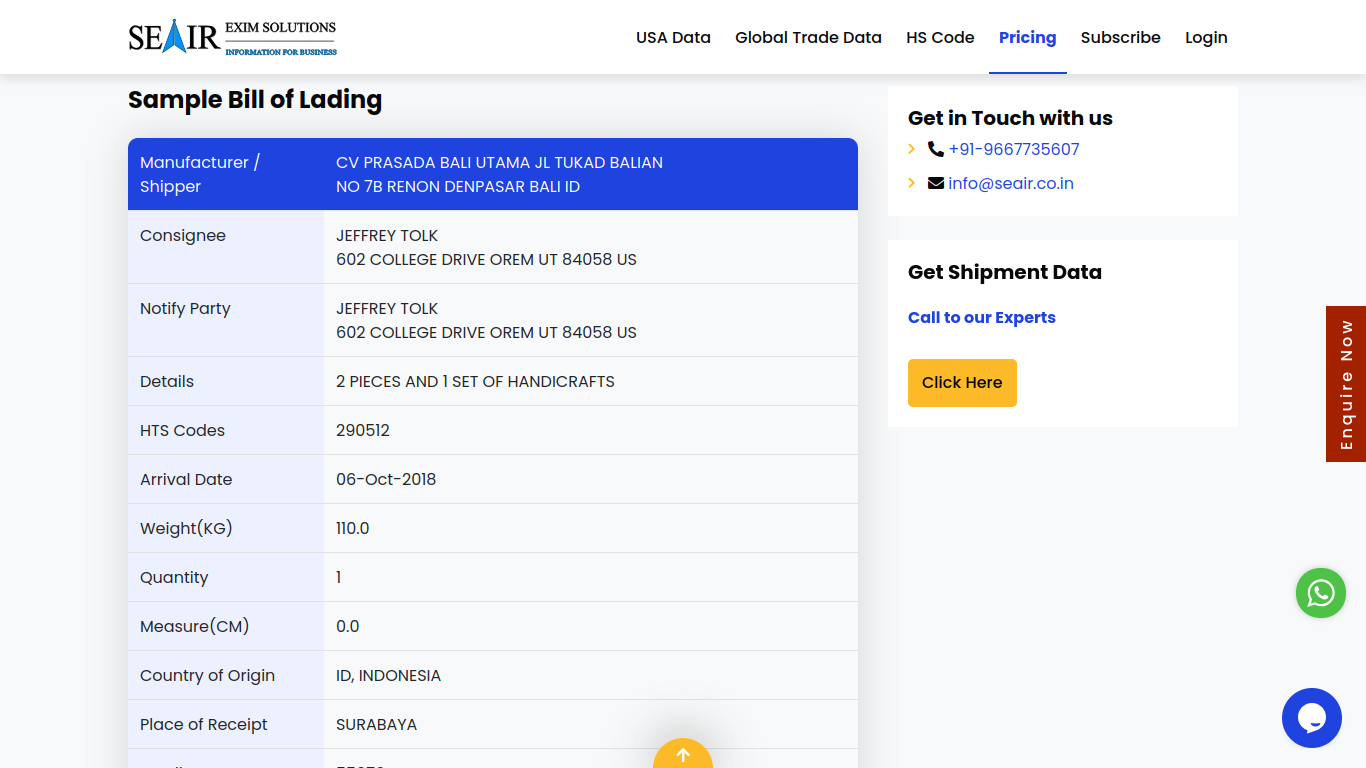
Task: Open the Subscribe page
Action: point(1120,37)
